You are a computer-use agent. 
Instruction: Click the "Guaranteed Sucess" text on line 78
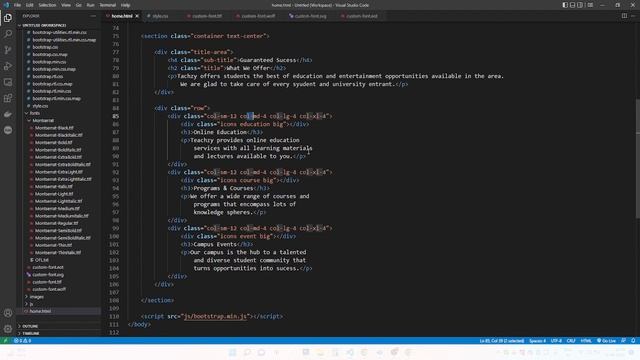267,60
